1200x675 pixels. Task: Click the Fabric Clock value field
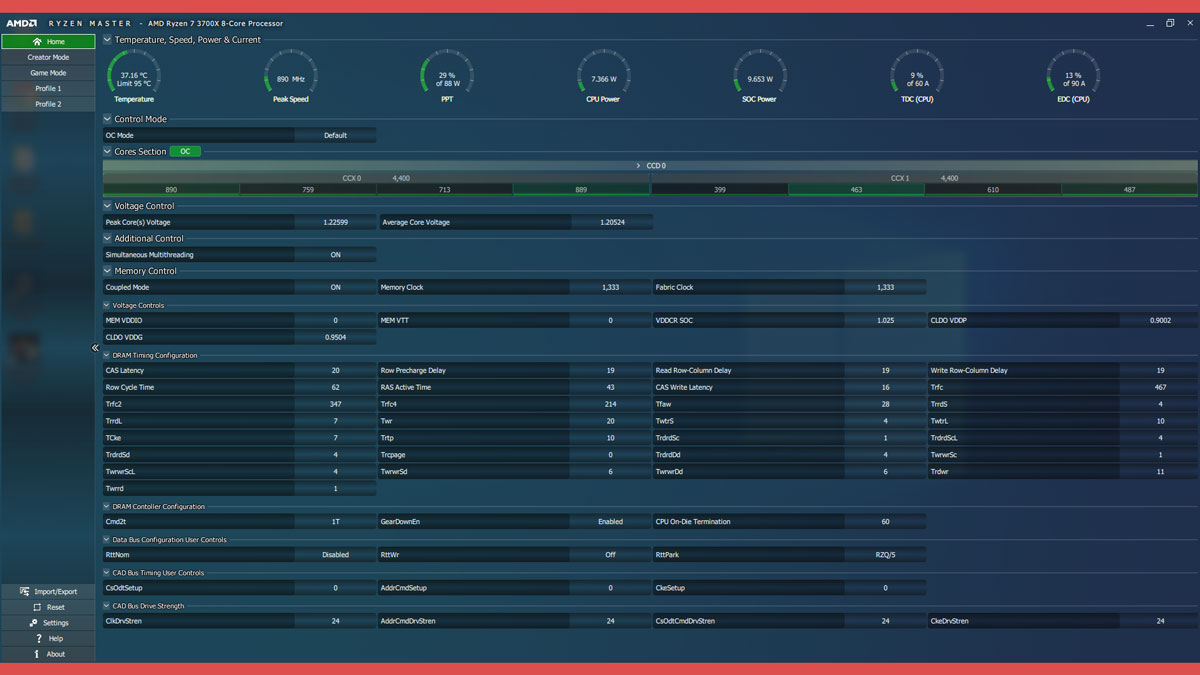[885, 287]
